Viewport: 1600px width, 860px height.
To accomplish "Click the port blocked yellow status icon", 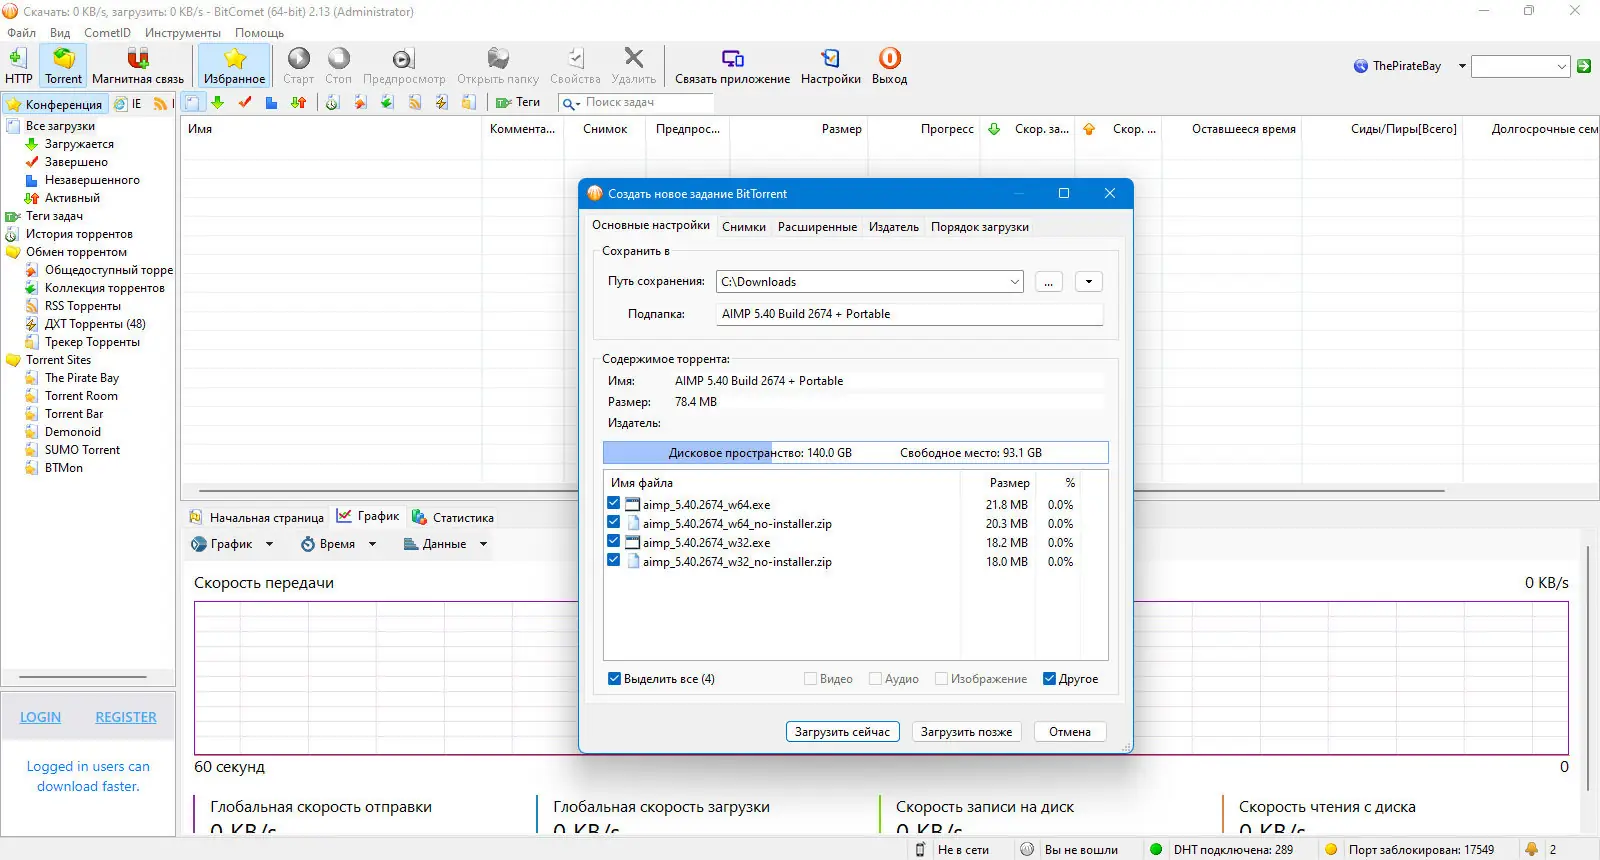I will pyautogui.click(x=1331, y=849).
